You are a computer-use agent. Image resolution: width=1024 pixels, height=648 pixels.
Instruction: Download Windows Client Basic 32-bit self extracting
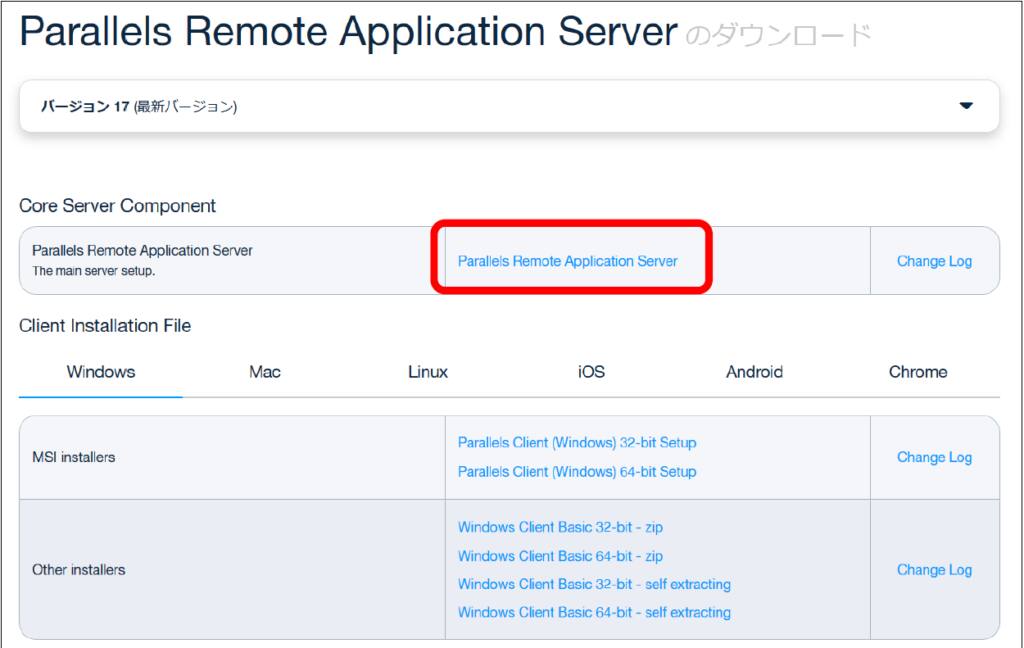(594, 584)
